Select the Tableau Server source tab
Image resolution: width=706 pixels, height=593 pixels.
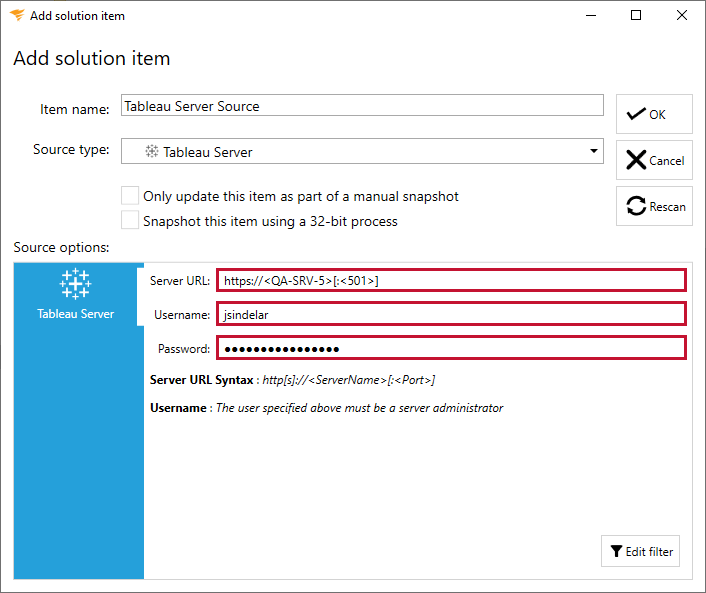[x=76, y=294]
